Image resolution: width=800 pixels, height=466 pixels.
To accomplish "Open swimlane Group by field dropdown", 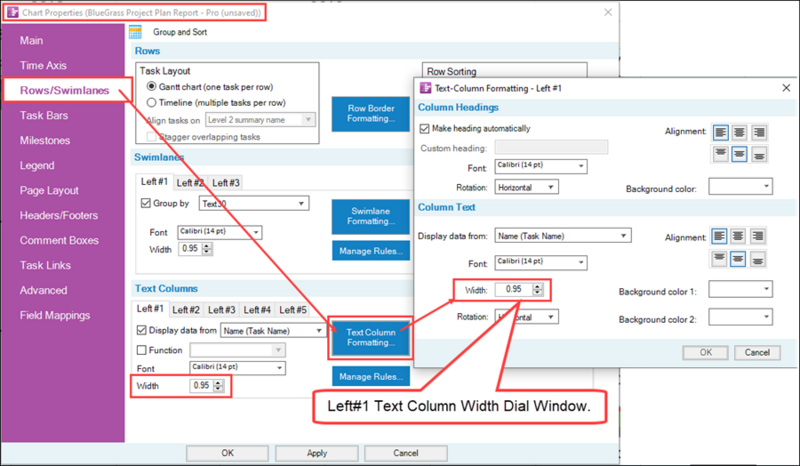I will 254,203.
